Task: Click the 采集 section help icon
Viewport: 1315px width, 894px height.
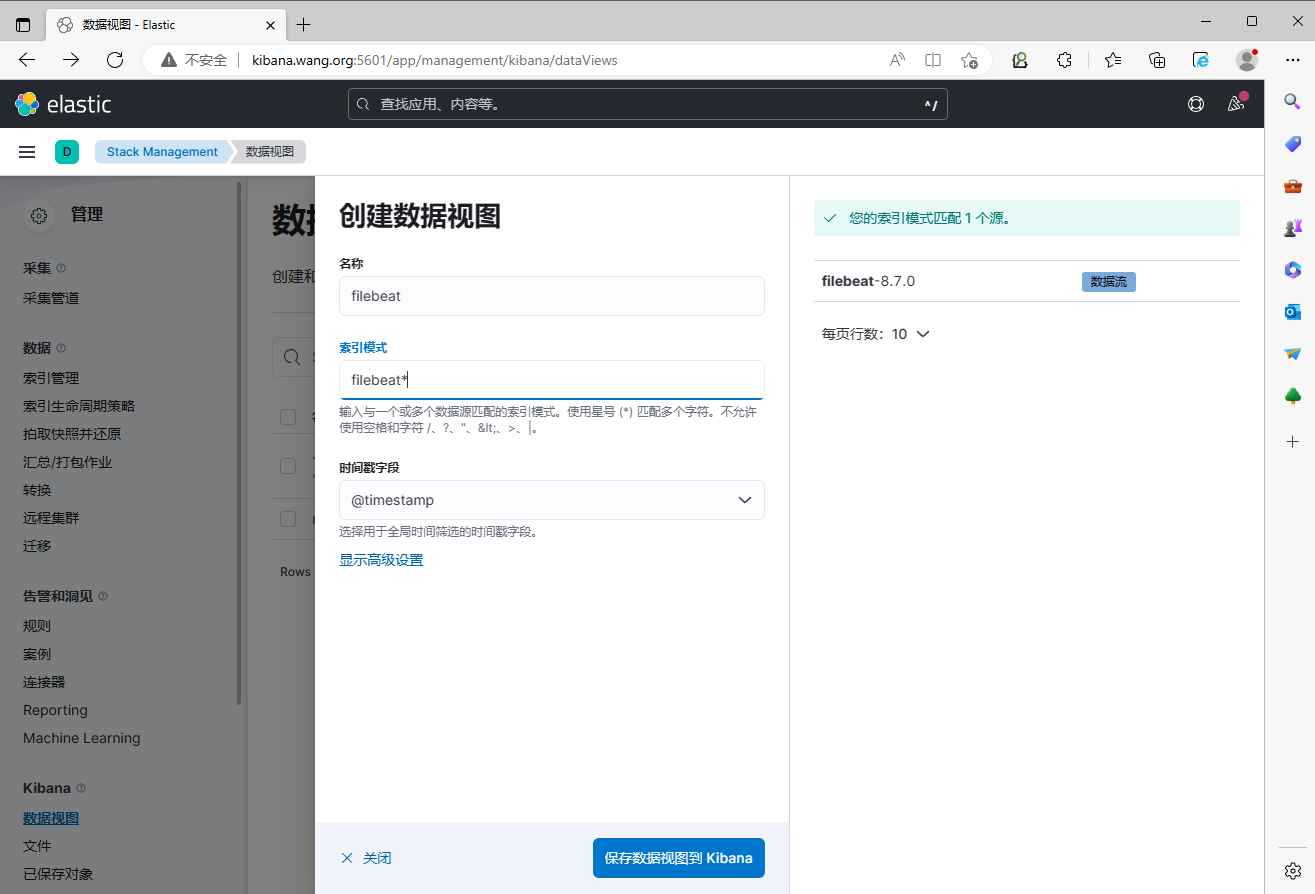Action: [61, 268]
